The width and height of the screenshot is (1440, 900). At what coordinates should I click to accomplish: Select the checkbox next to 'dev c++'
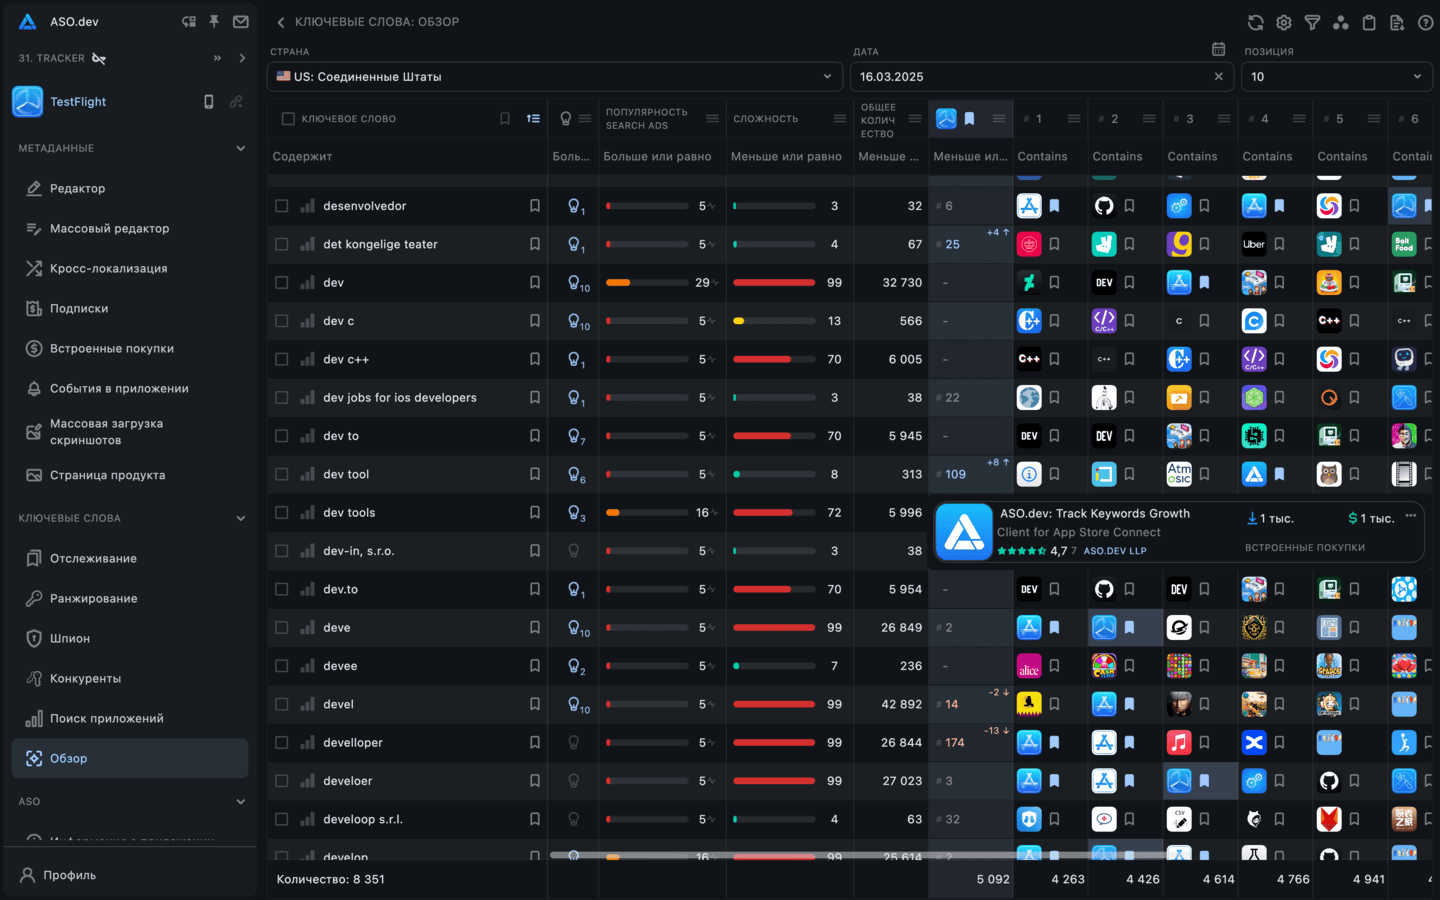(282, 359)
